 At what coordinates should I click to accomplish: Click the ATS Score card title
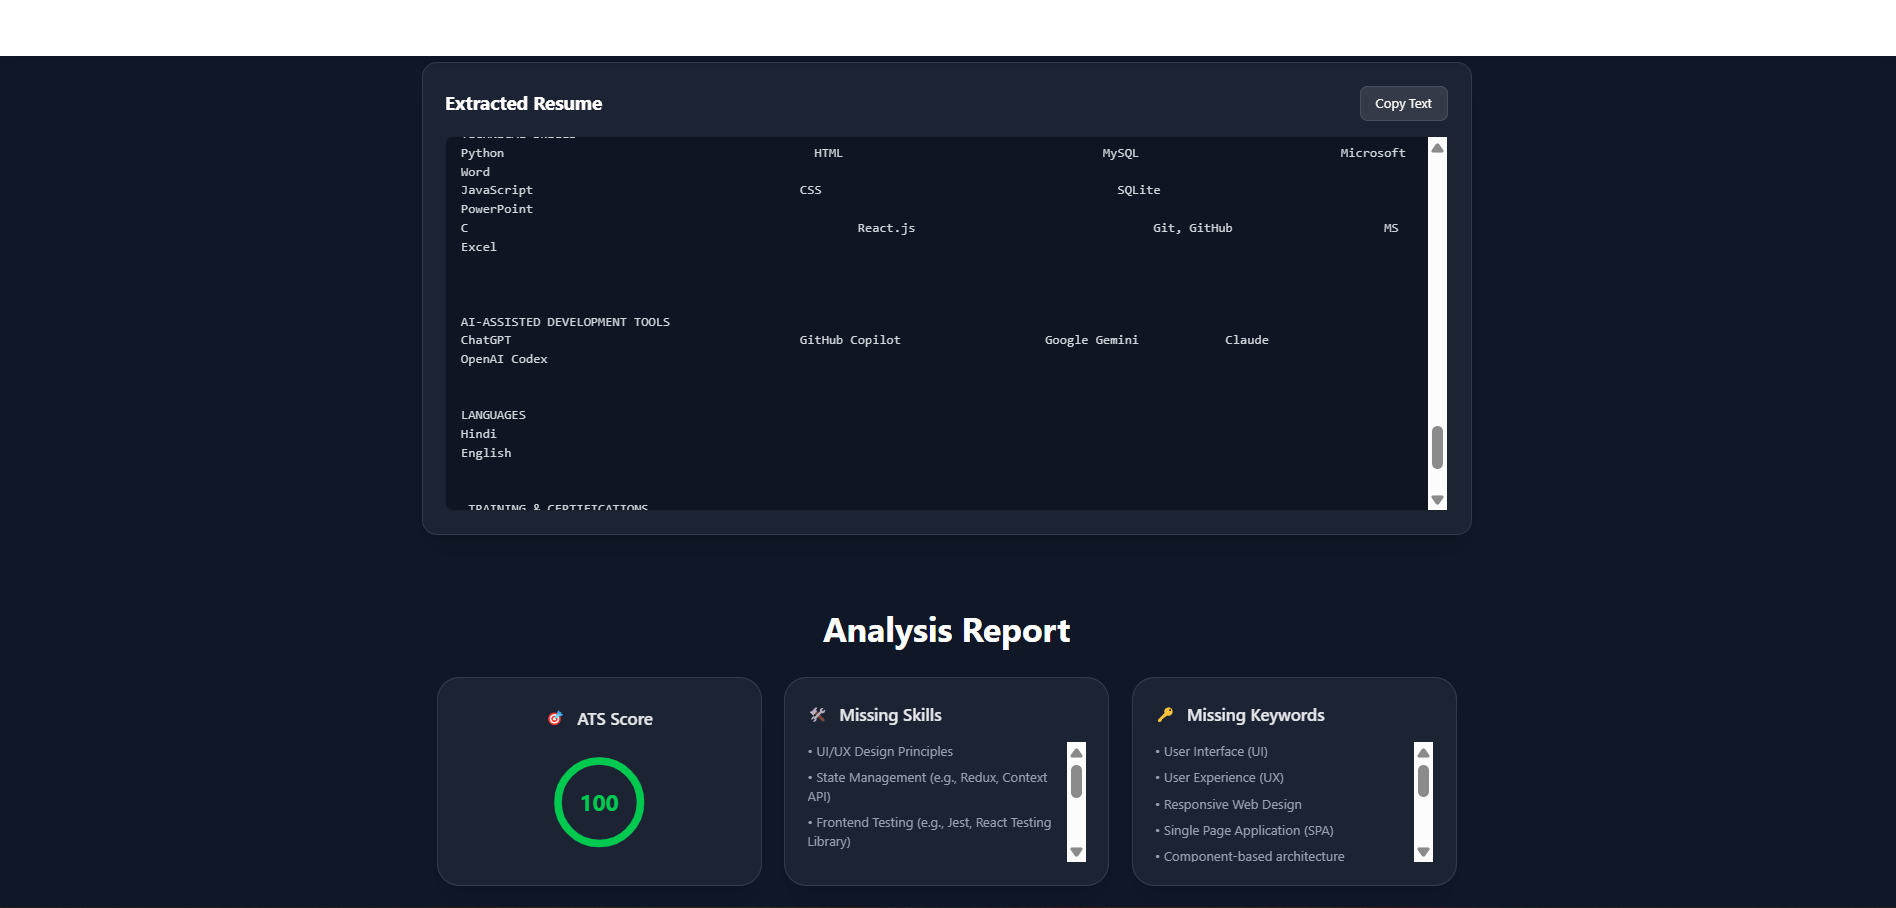pos(614,719)
